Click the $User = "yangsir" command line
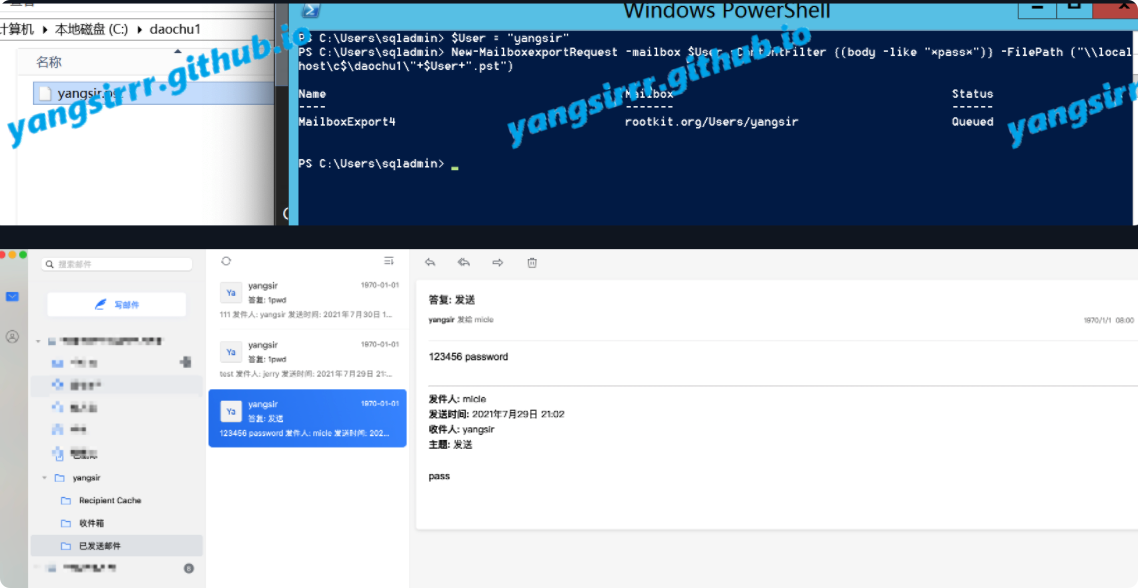Image resolution: width=1138 pixels, height=588 pixels. (x=434, y=37)
